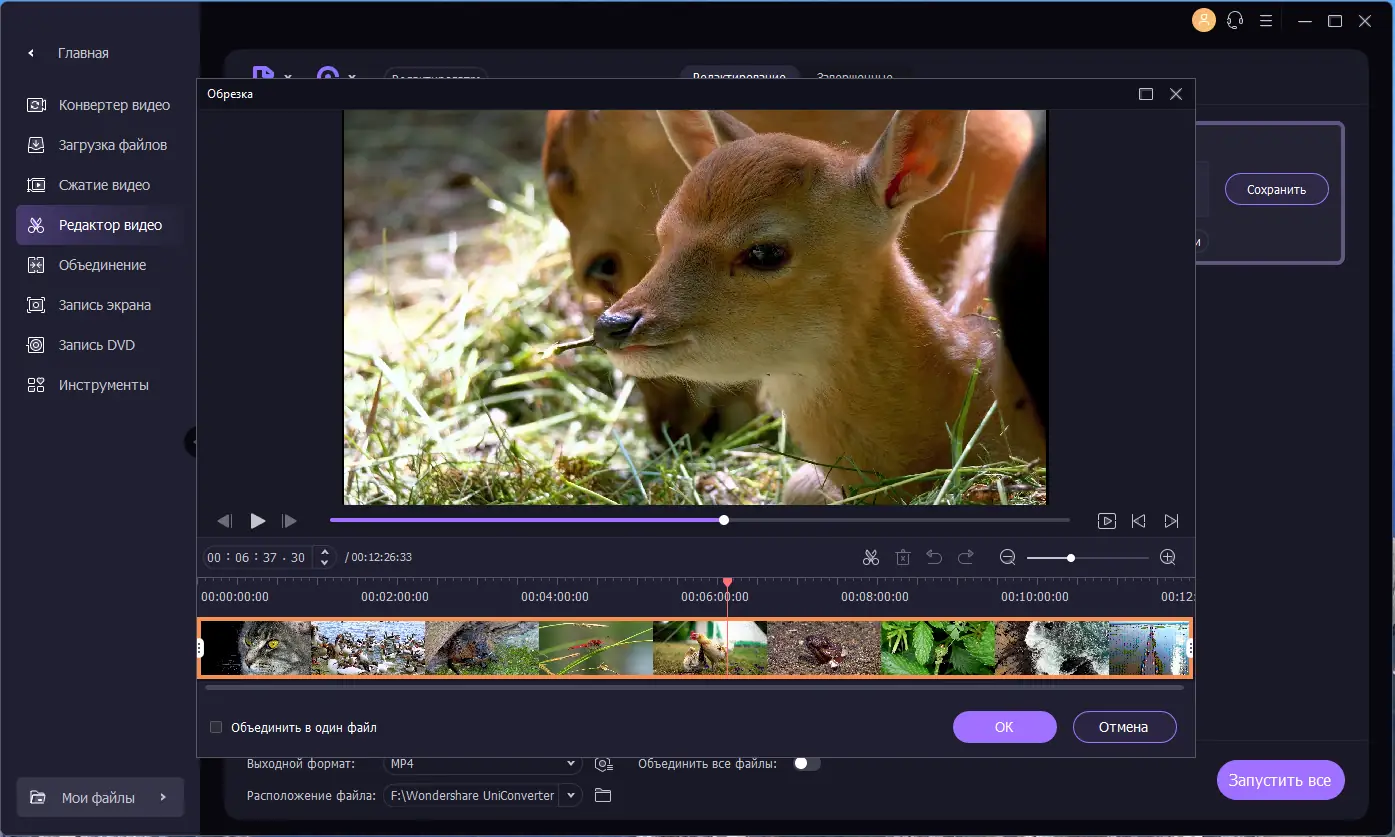Click the timeline zoom slider handle
1395x837 pixels.
coord(1071,558)
